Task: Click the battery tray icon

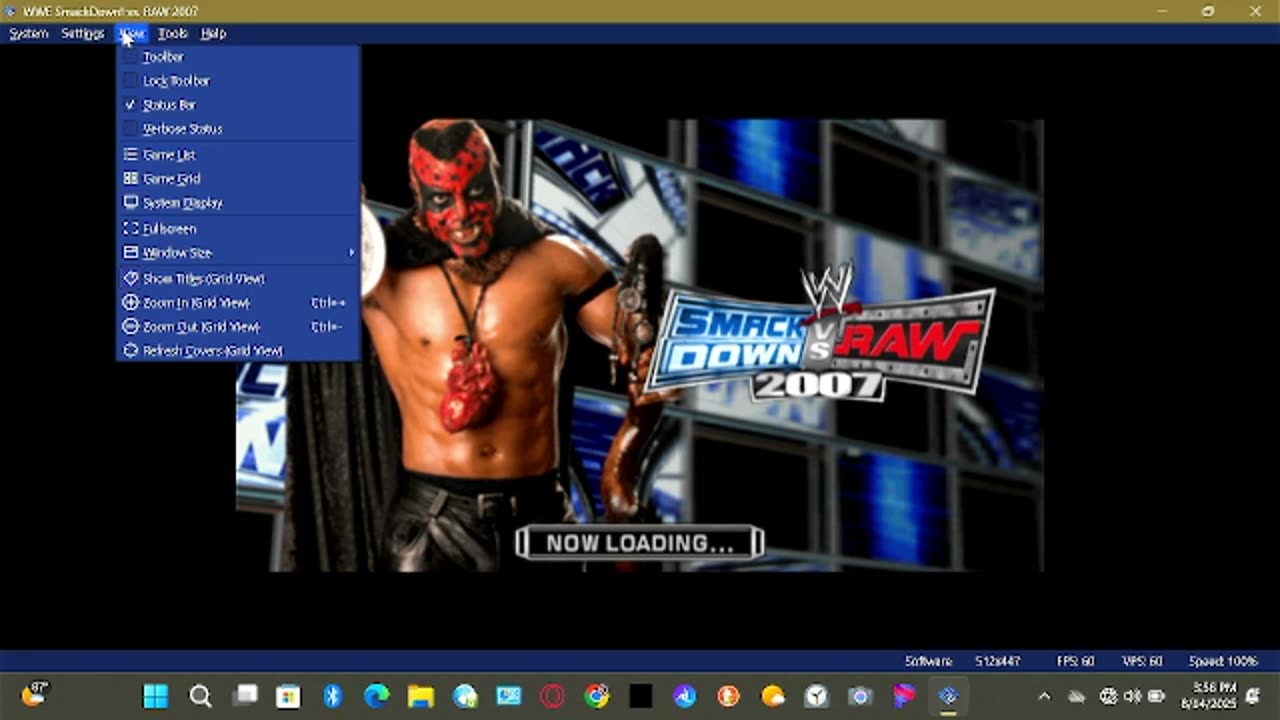Action: point(1156,697)
